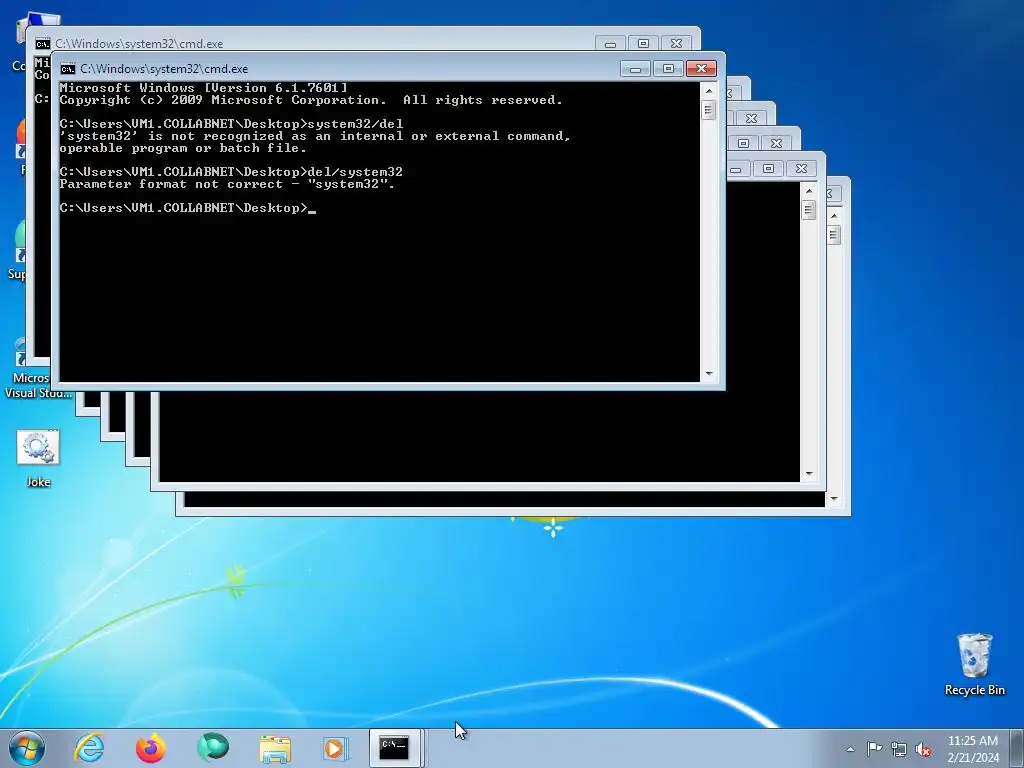Click scroll-down arrow in front cmd window
Image resolution: width=1024 pixels, height=768 pixels.
click(709, 374)
